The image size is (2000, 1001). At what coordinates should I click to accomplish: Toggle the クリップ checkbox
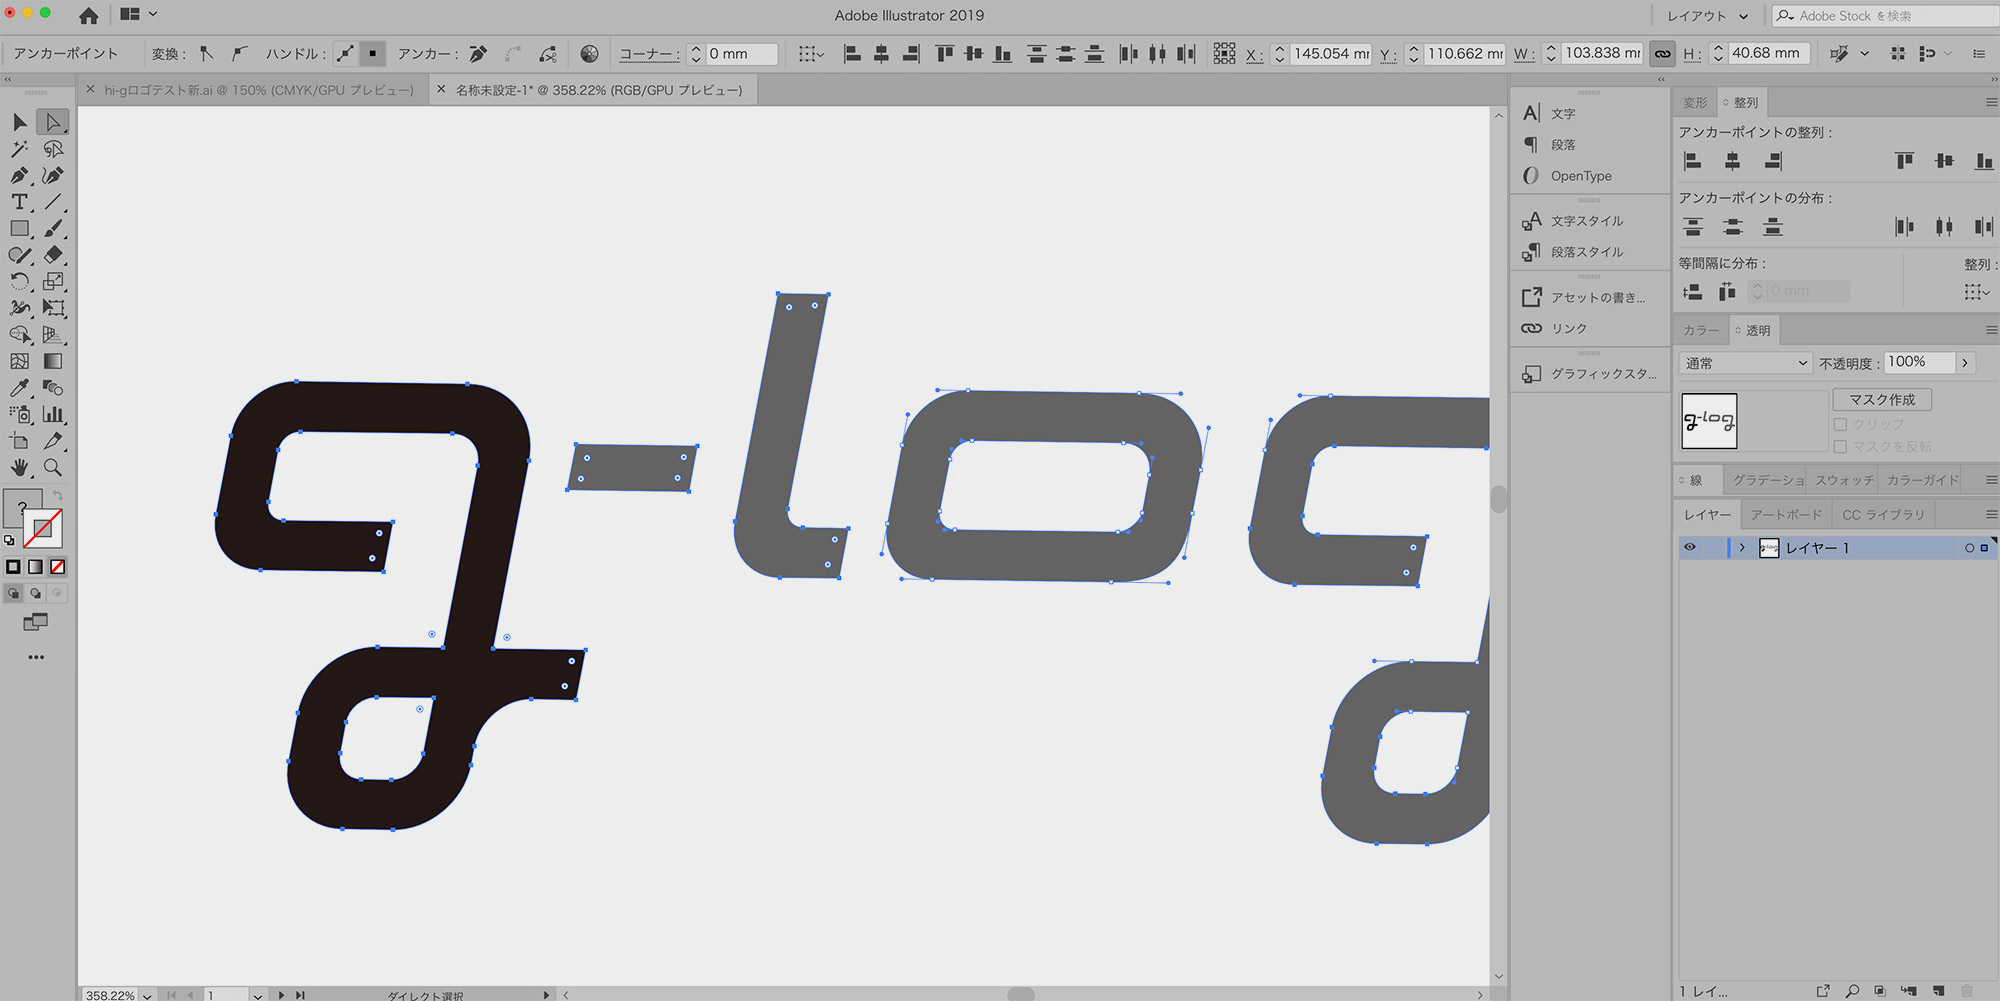[x=1840, y=425]
